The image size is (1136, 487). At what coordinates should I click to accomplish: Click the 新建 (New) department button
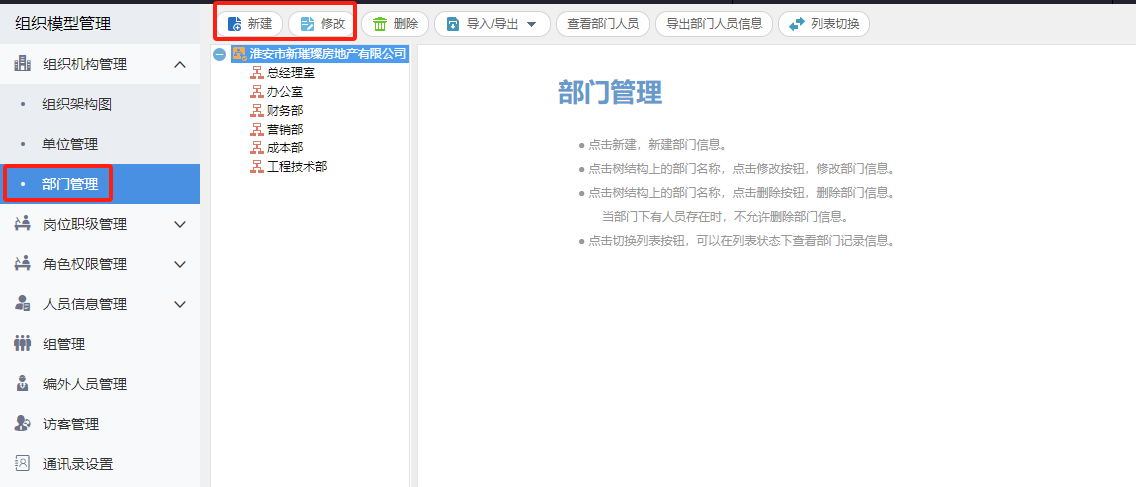pos(250,24)
